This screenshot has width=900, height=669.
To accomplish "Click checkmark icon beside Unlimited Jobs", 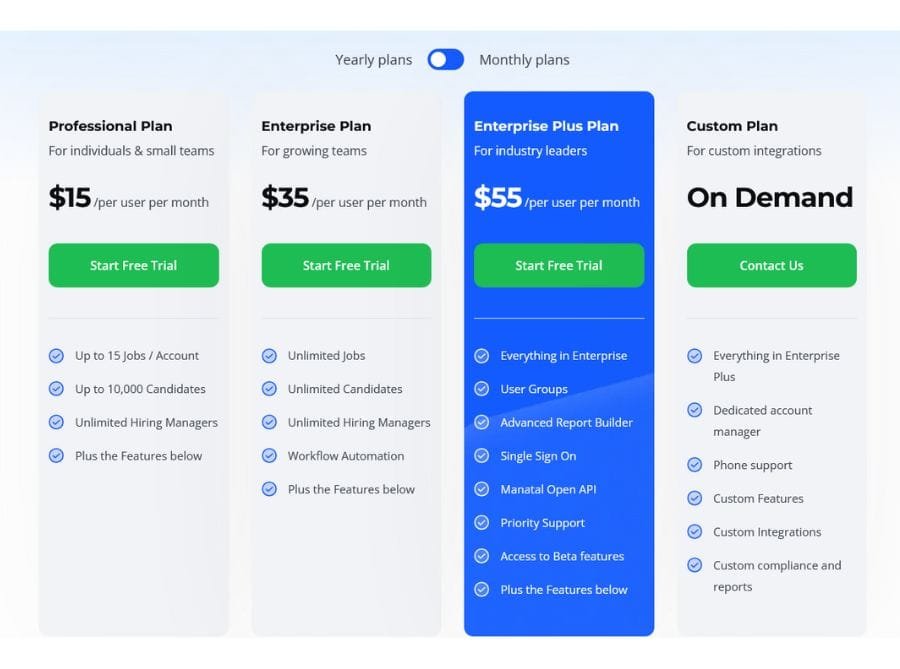I will click(269, 356).
